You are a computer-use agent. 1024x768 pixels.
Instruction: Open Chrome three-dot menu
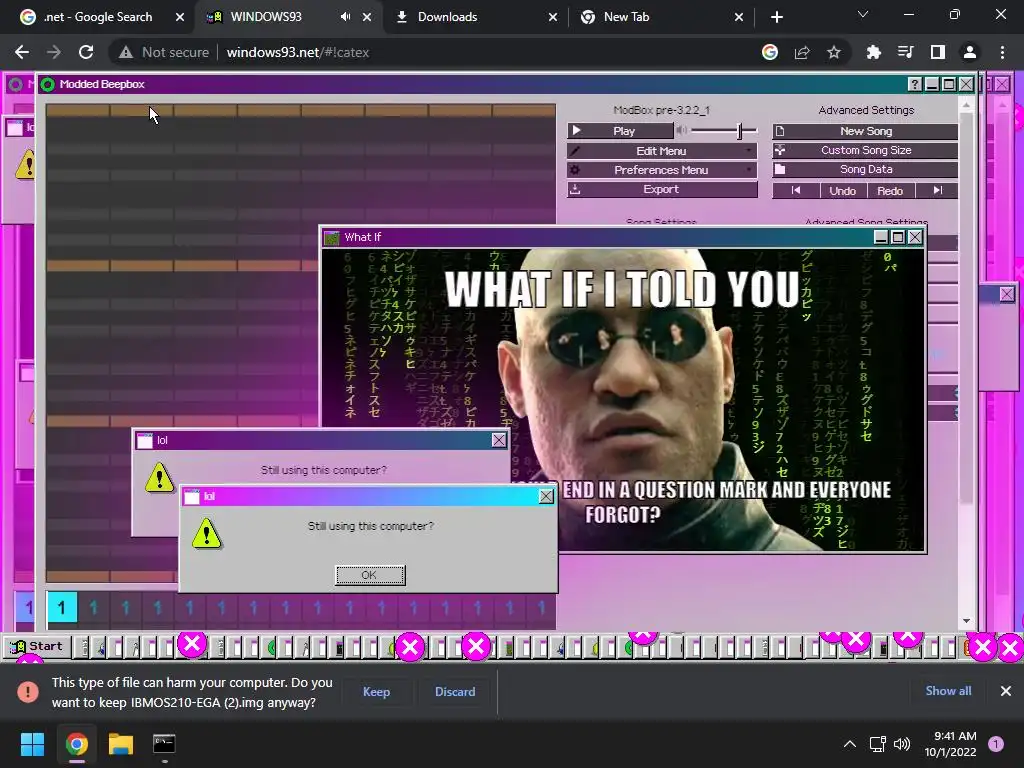(x=1002, y=52)
